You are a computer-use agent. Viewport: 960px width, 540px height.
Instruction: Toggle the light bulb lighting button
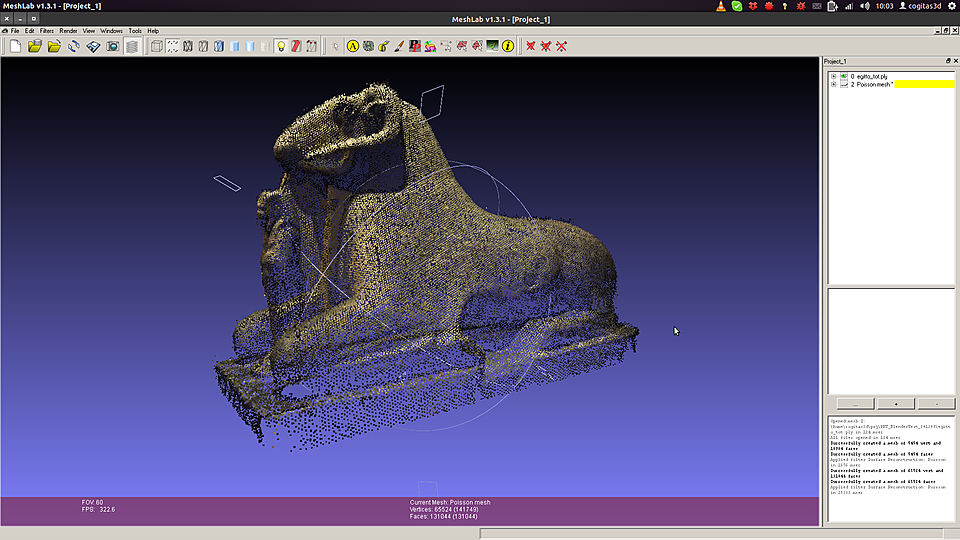[280, 46]
